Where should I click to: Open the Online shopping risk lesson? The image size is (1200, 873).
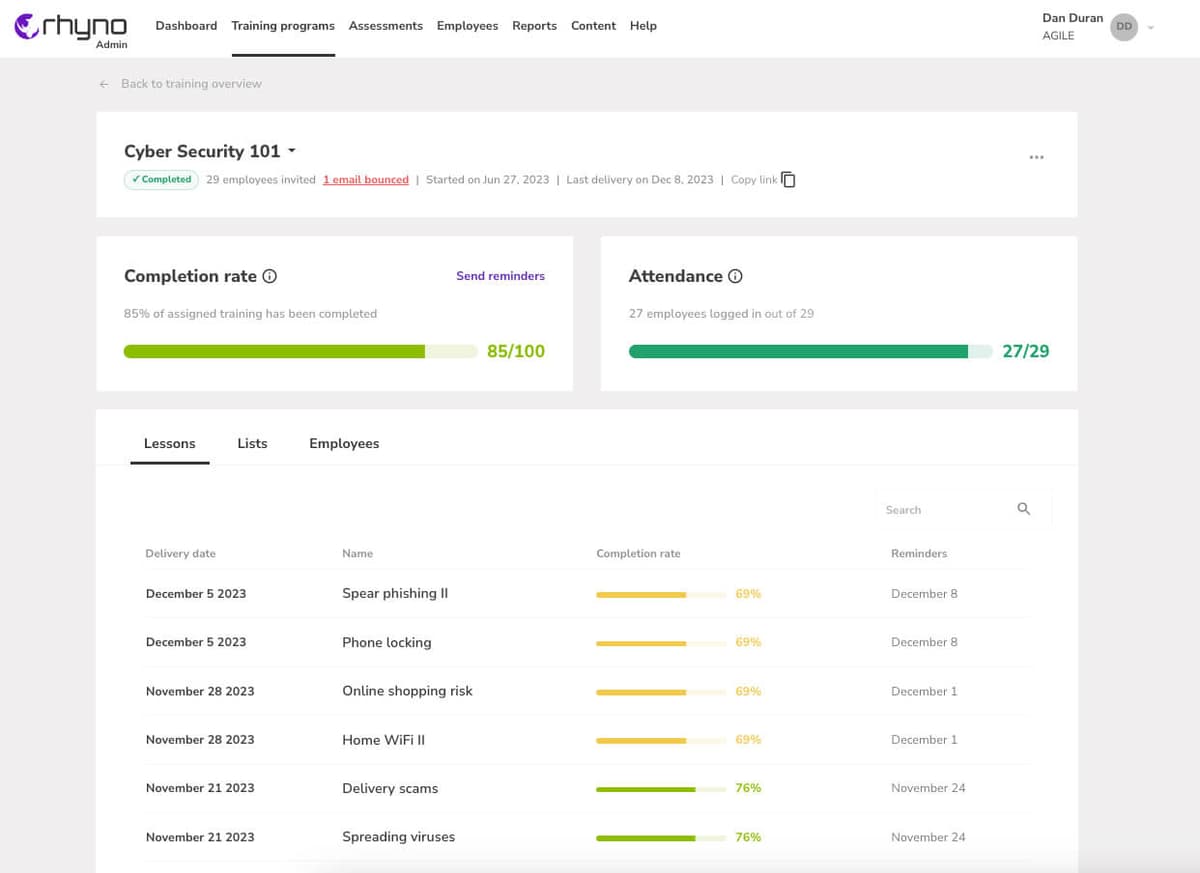click(407, 691)
